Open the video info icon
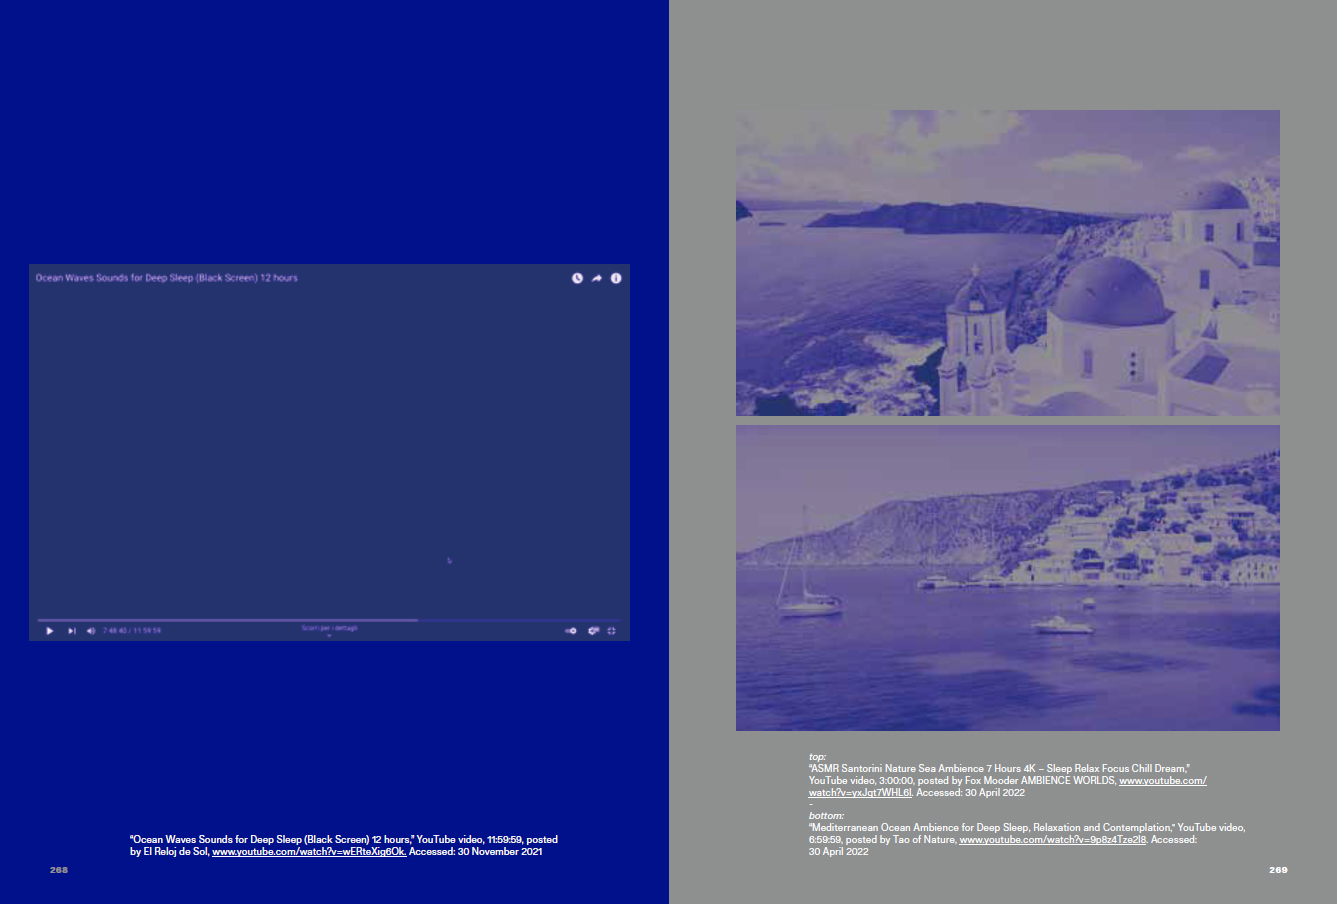 click(x=616, y=278)
